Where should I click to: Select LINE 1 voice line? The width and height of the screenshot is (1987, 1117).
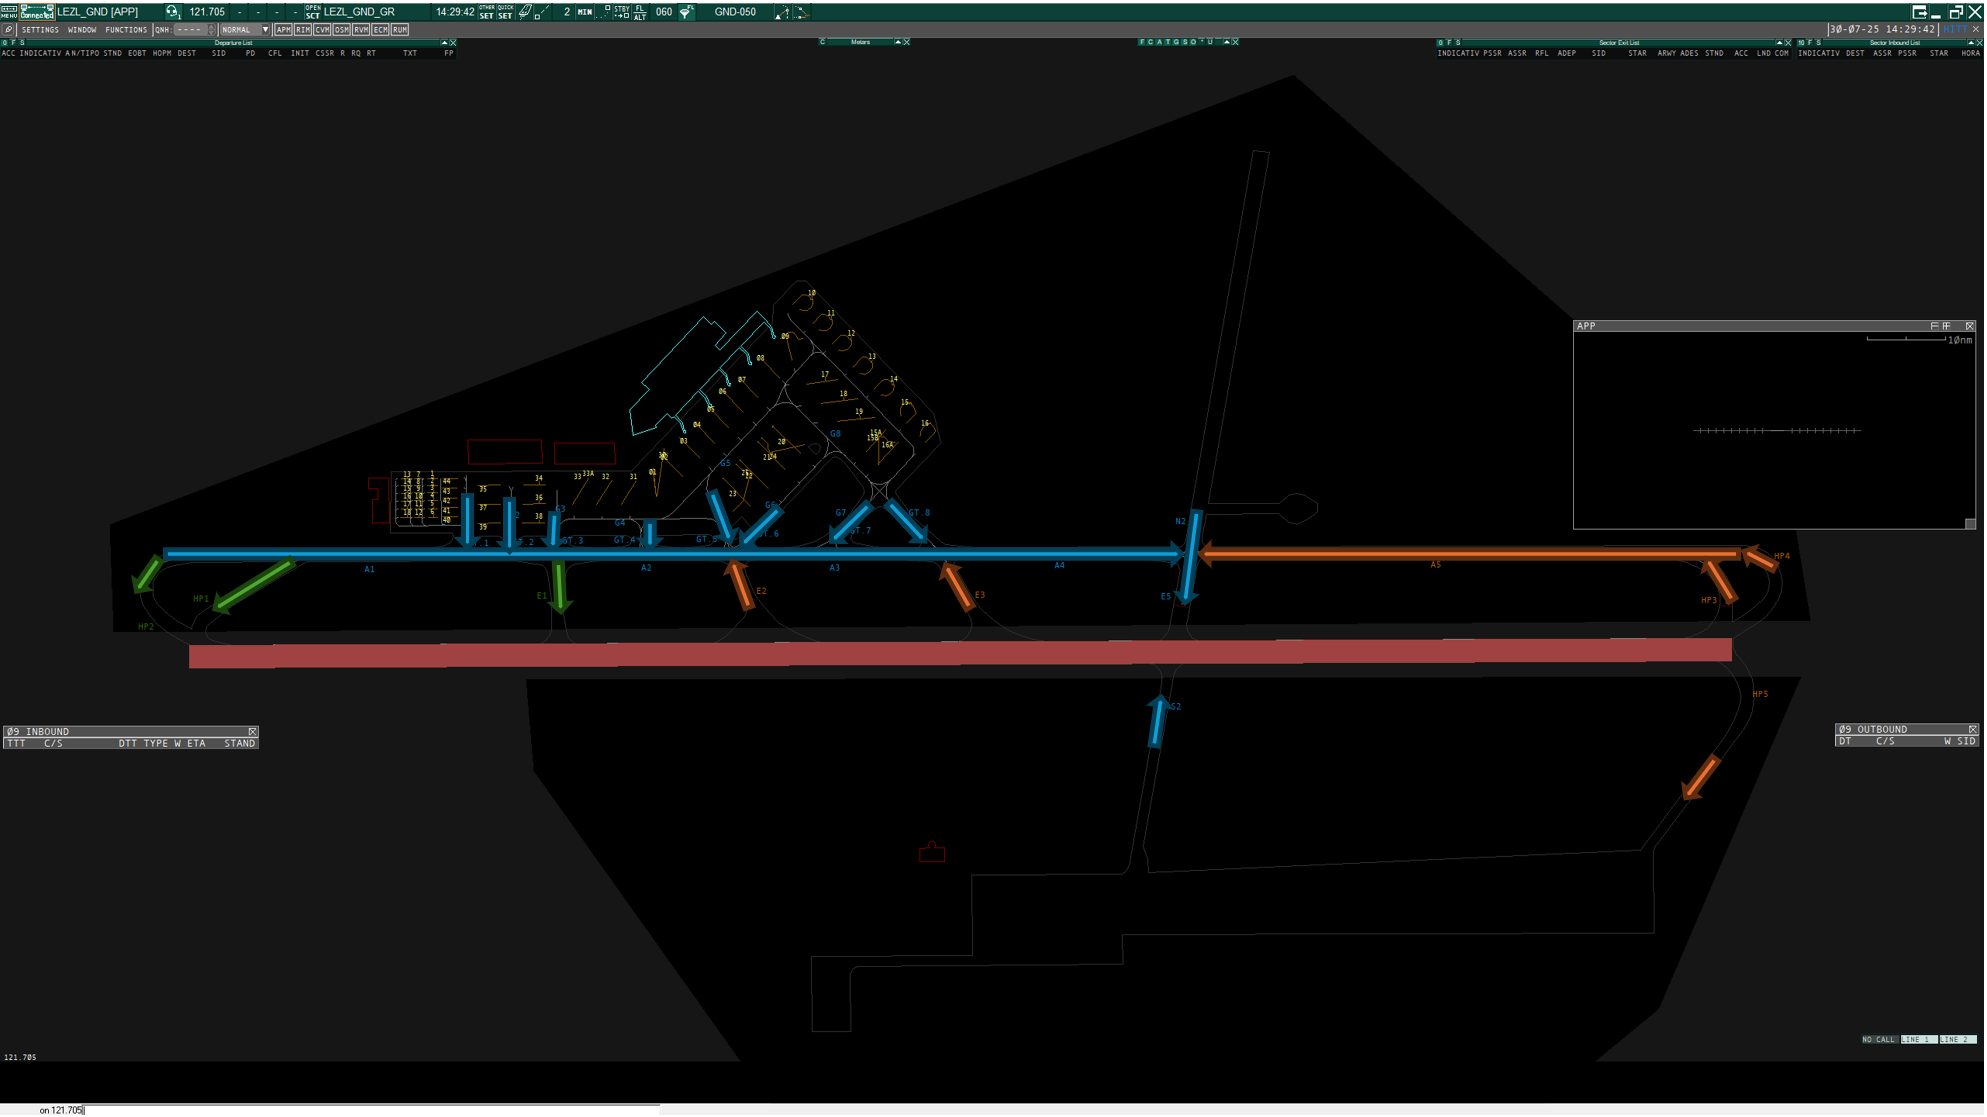[x=1921, y=1041]
